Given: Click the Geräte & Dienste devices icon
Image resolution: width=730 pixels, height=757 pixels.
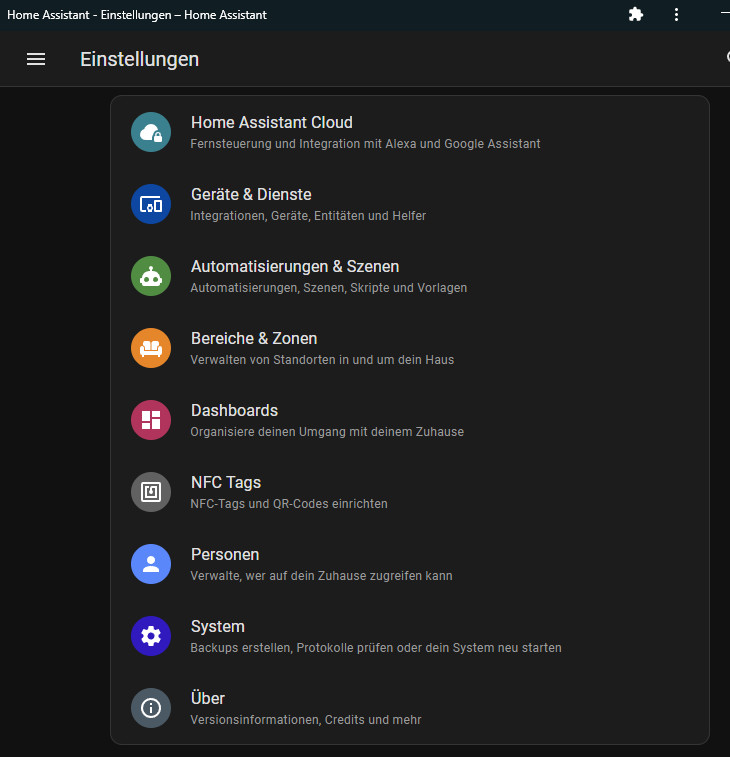Looking at the screenshot, I should point(151,204).
